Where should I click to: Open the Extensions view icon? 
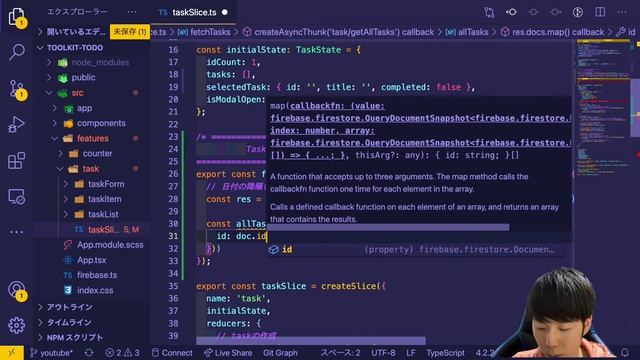tap(16, 160)
